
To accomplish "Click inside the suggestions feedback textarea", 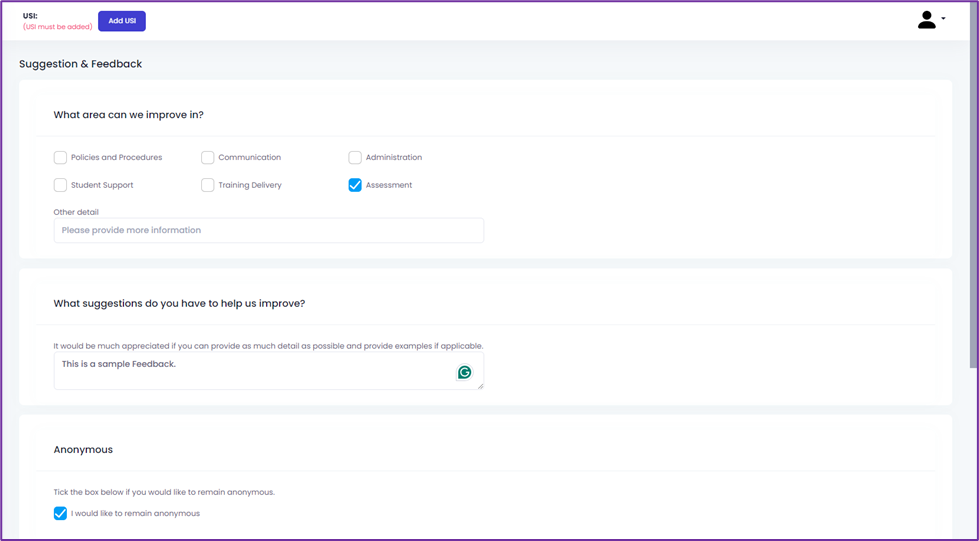I will click(268, 370).
